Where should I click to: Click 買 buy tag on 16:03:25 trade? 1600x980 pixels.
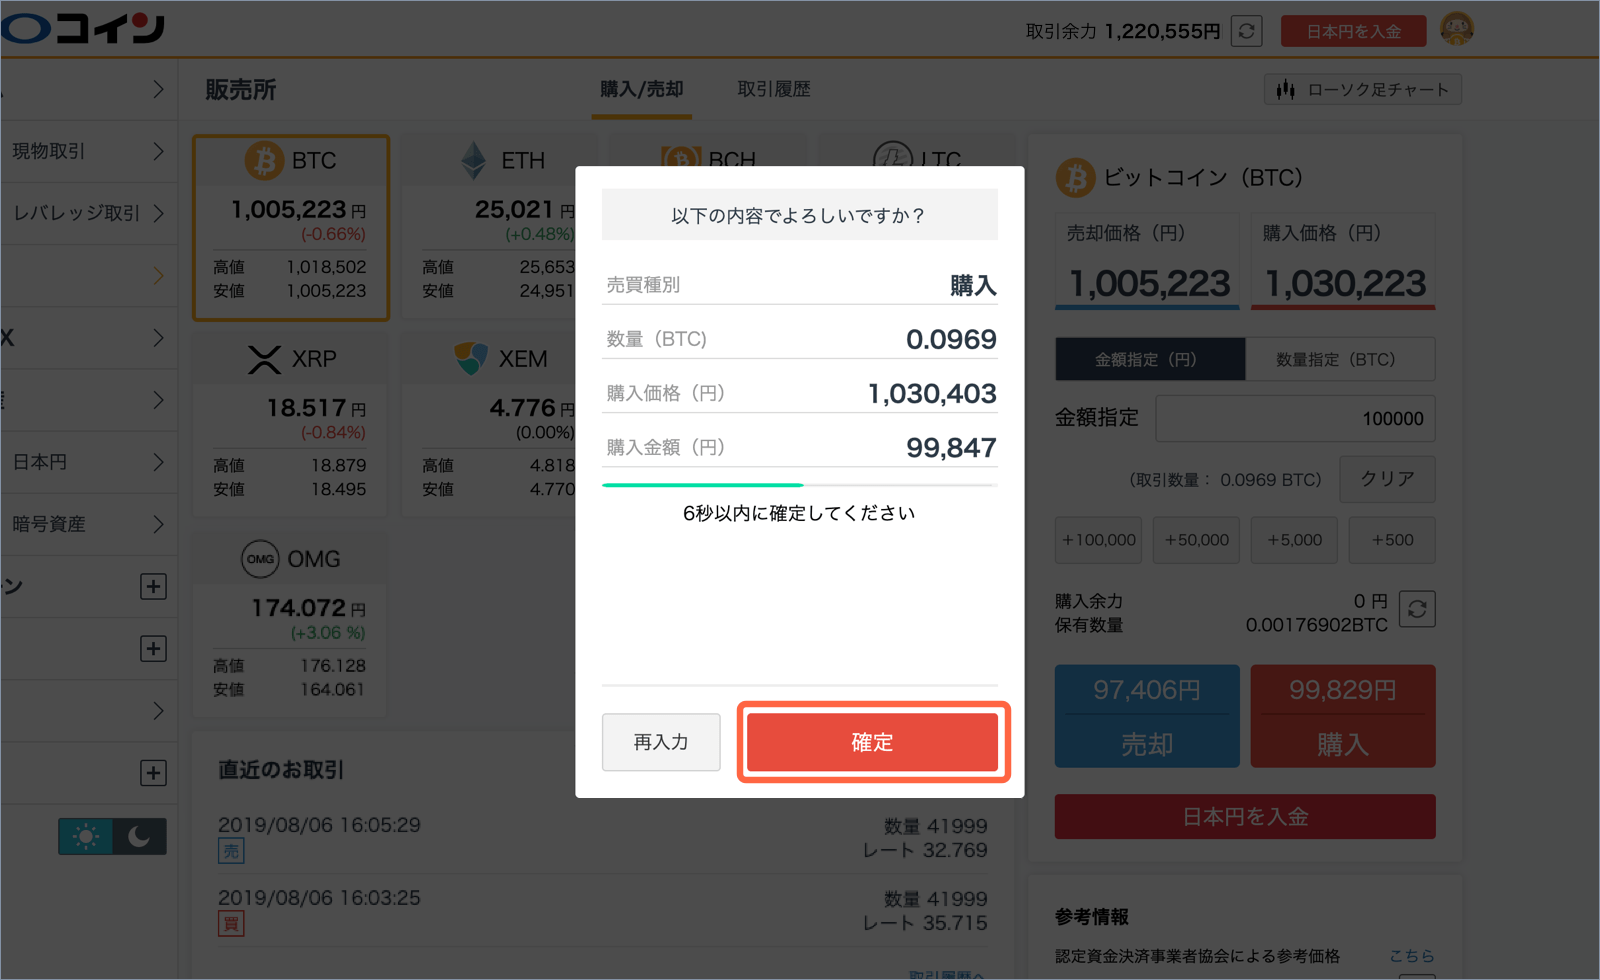[x=231, y=924]
